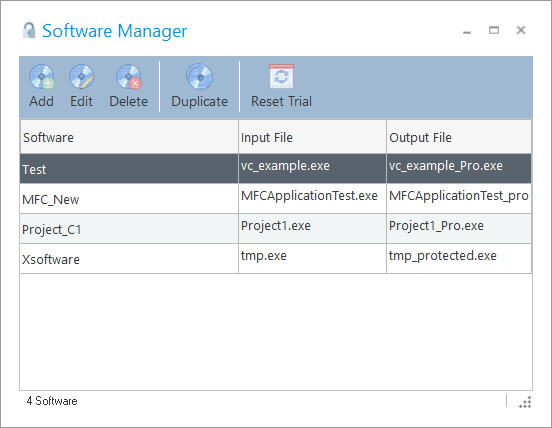
Task: Click the Add software disc icon
Action: pos(42,76)
